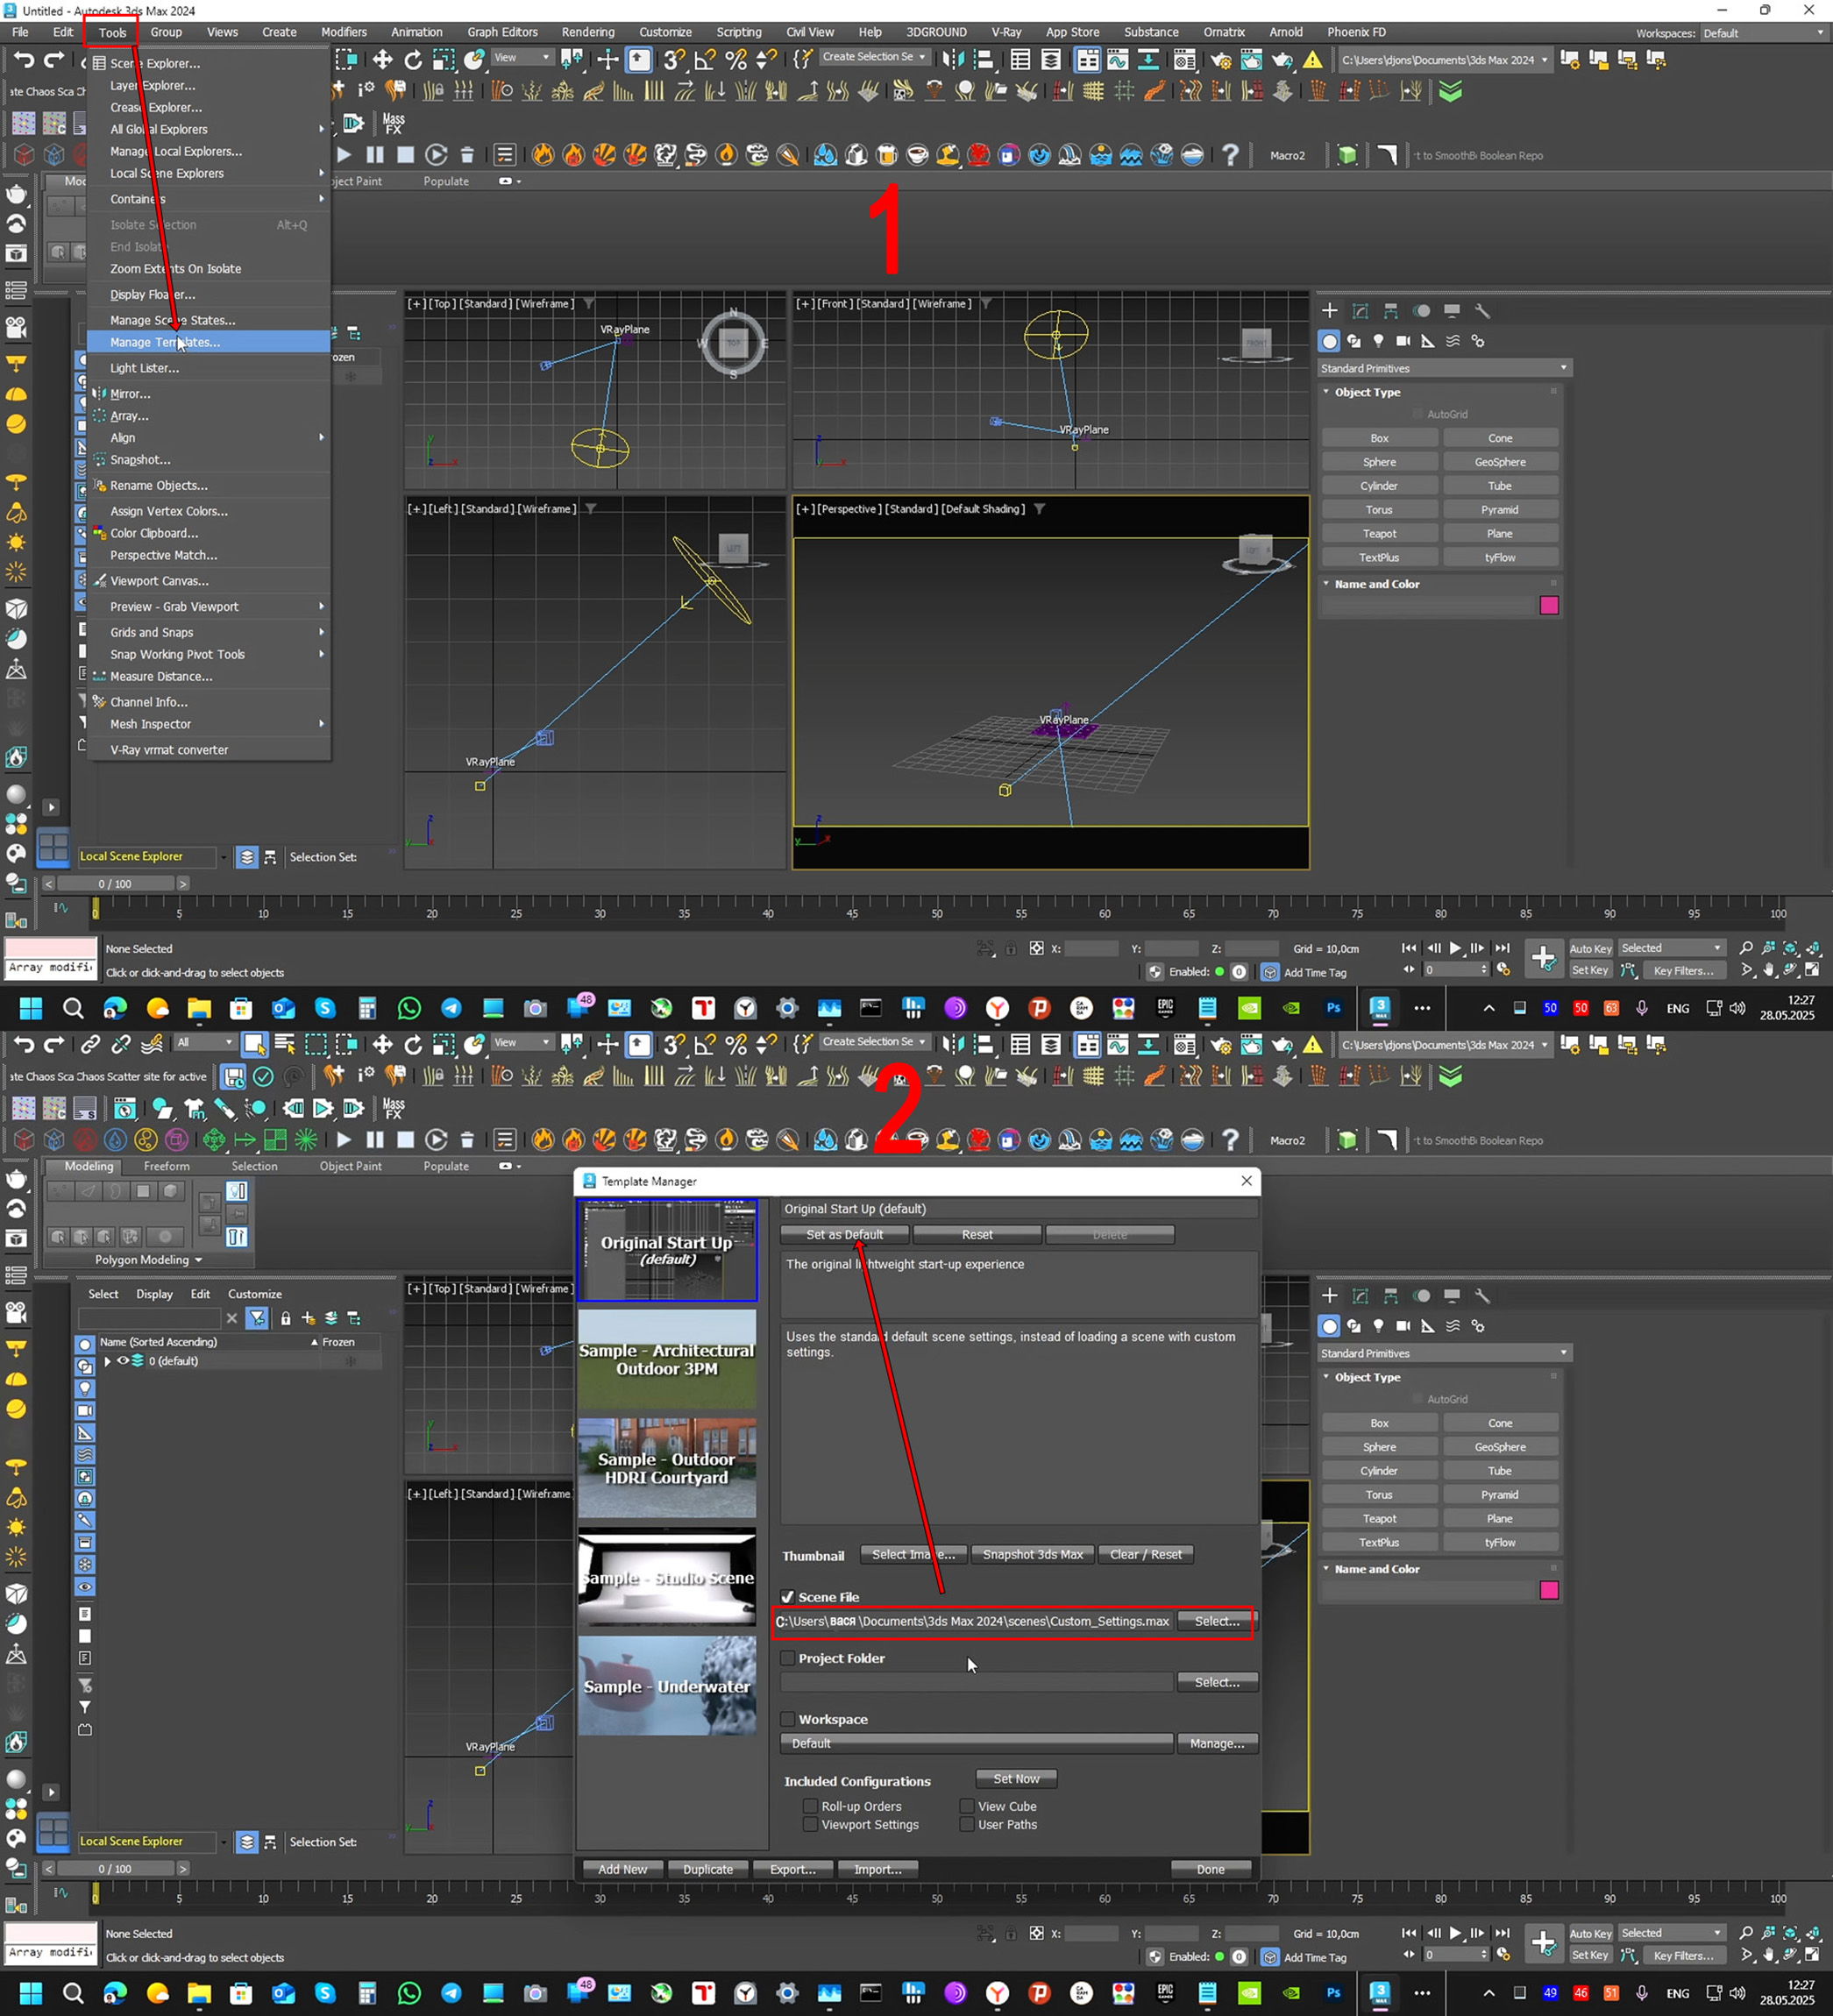Expand the 0 (default) layer tree arrow
This screenshot has height=2016, width=1833.
point(108,1361)
